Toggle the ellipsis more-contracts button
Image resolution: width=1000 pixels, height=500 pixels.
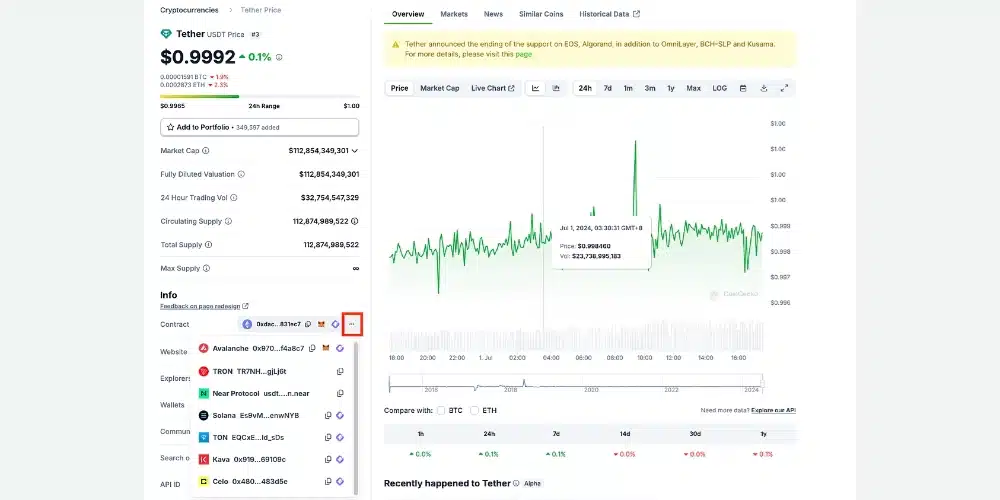click(x=352, y=324)
